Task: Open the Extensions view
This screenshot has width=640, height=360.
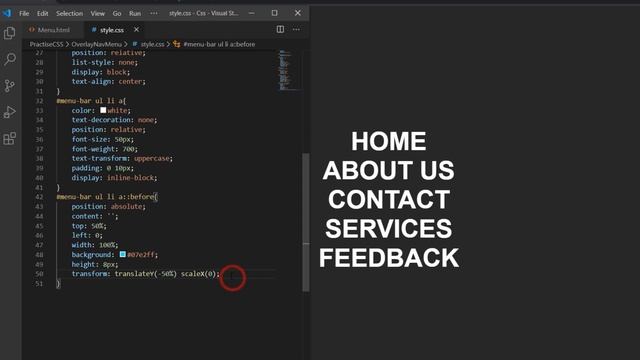Action: 9,139
